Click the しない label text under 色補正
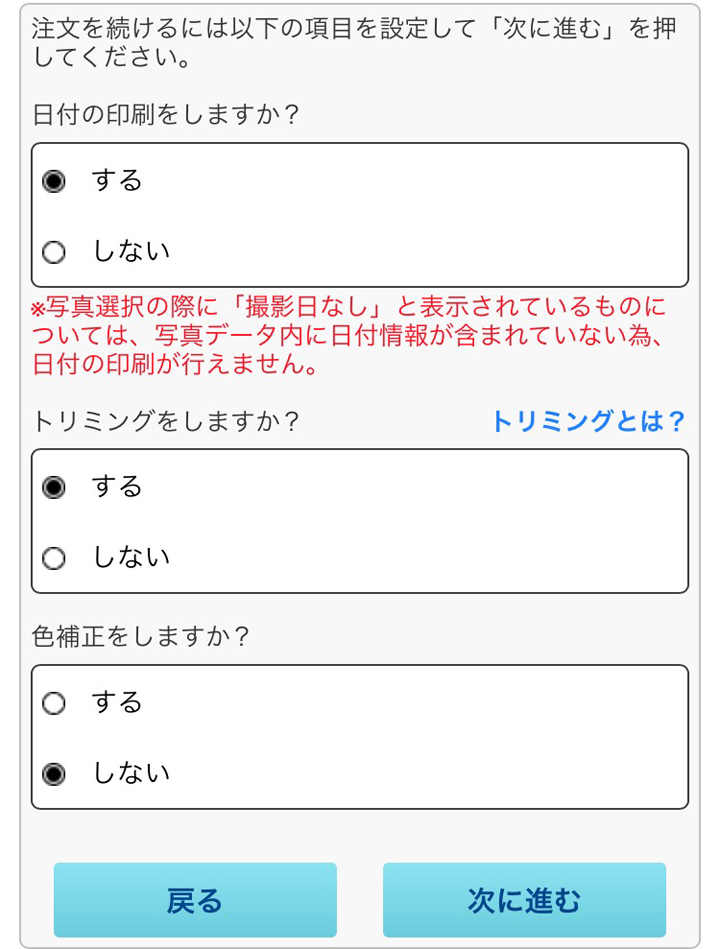Viewport: 720px width, 949px height. click(x=131, y=774)
